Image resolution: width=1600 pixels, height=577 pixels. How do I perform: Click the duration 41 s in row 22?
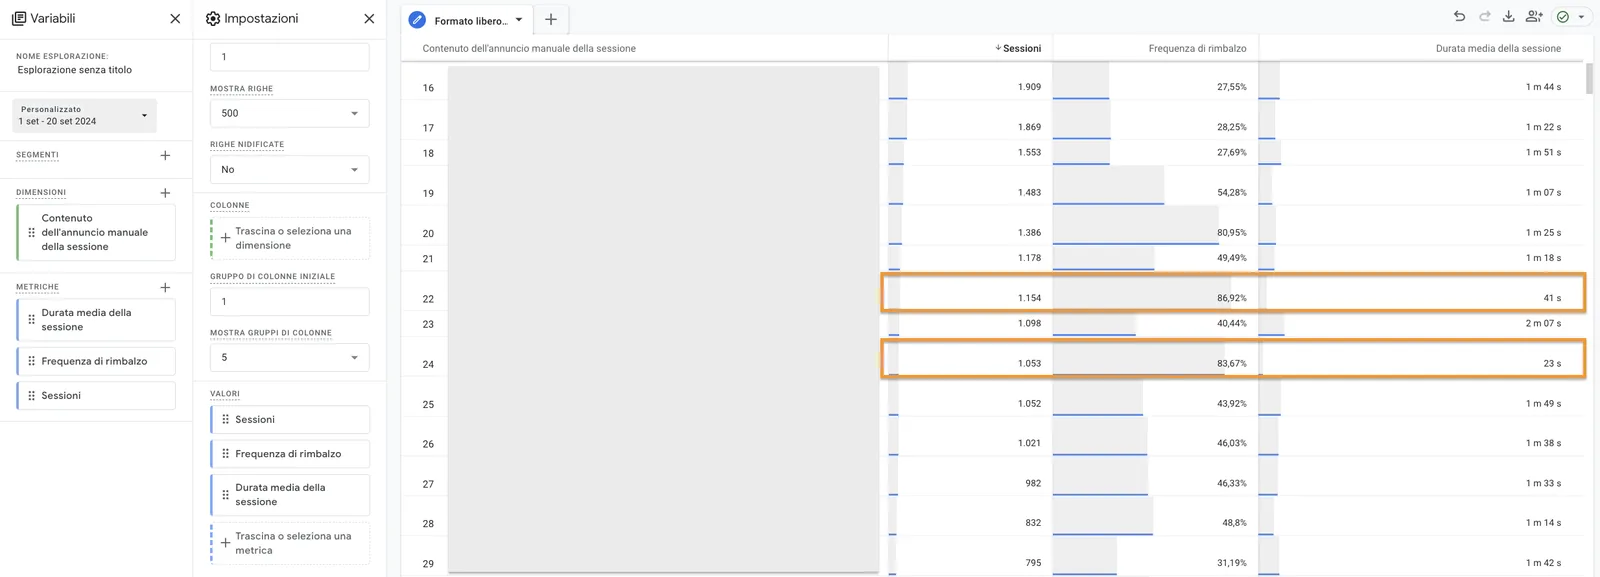tap(1552, 298)
